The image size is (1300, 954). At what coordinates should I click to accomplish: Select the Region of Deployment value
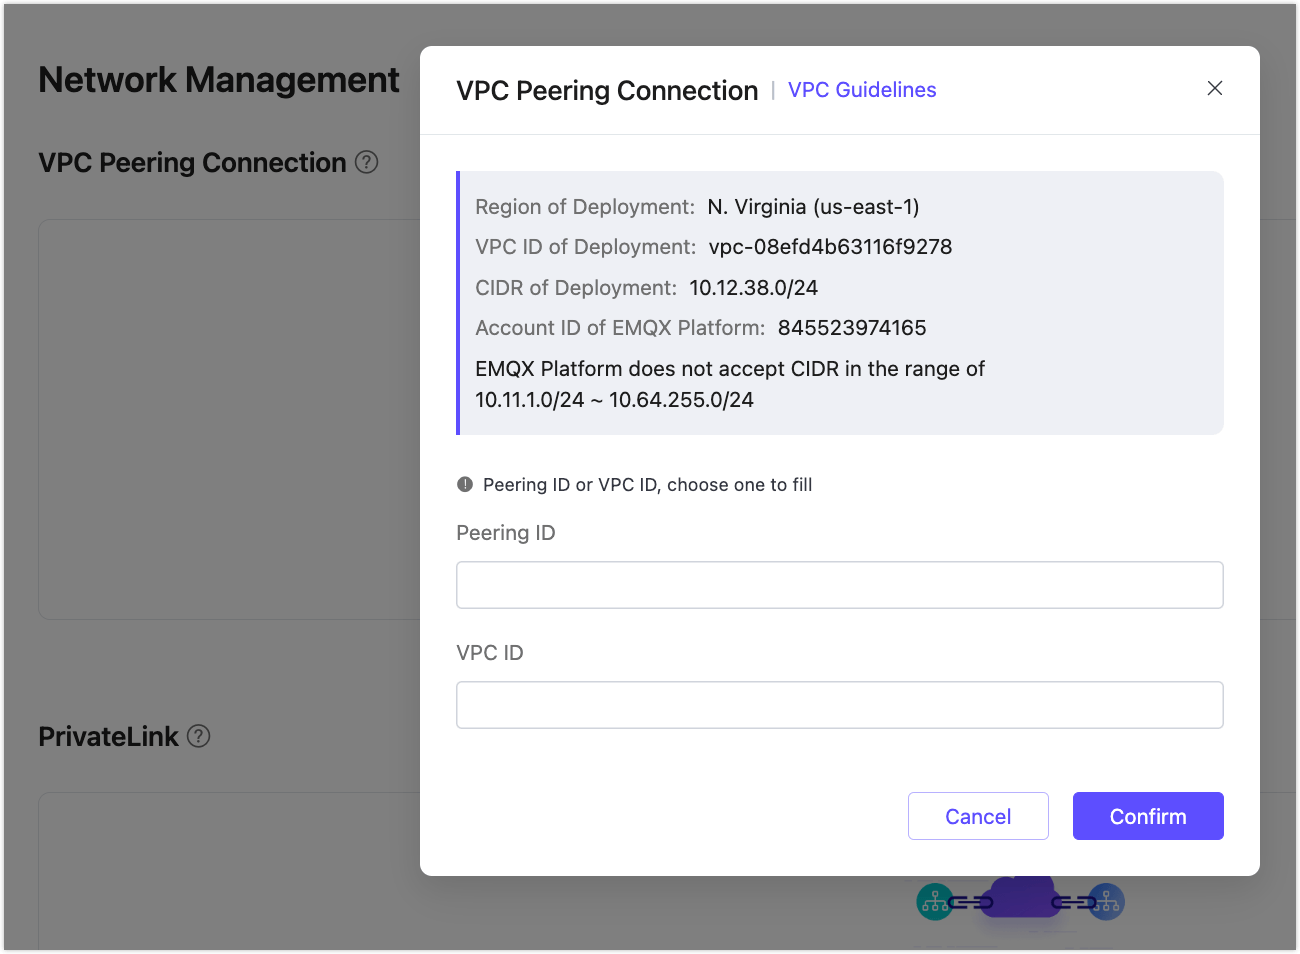pyautogui.click(x=813, y=206)
